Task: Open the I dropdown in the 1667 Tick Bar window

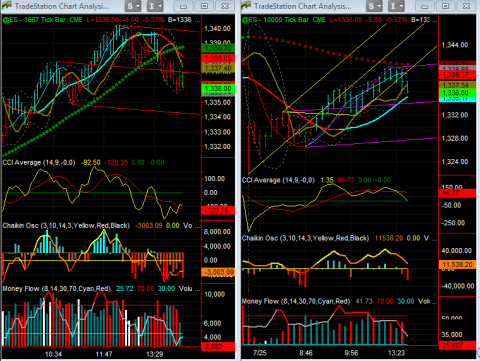Action: (x=155, y=6)
